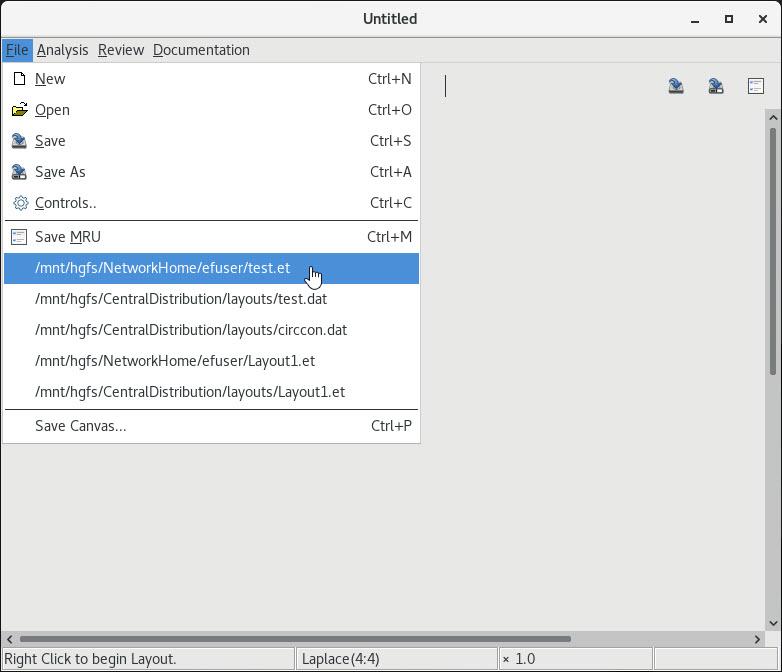This screenshot has width=782, height=672.
Task: Select the Save MRU menu entry
Action: 68,237
